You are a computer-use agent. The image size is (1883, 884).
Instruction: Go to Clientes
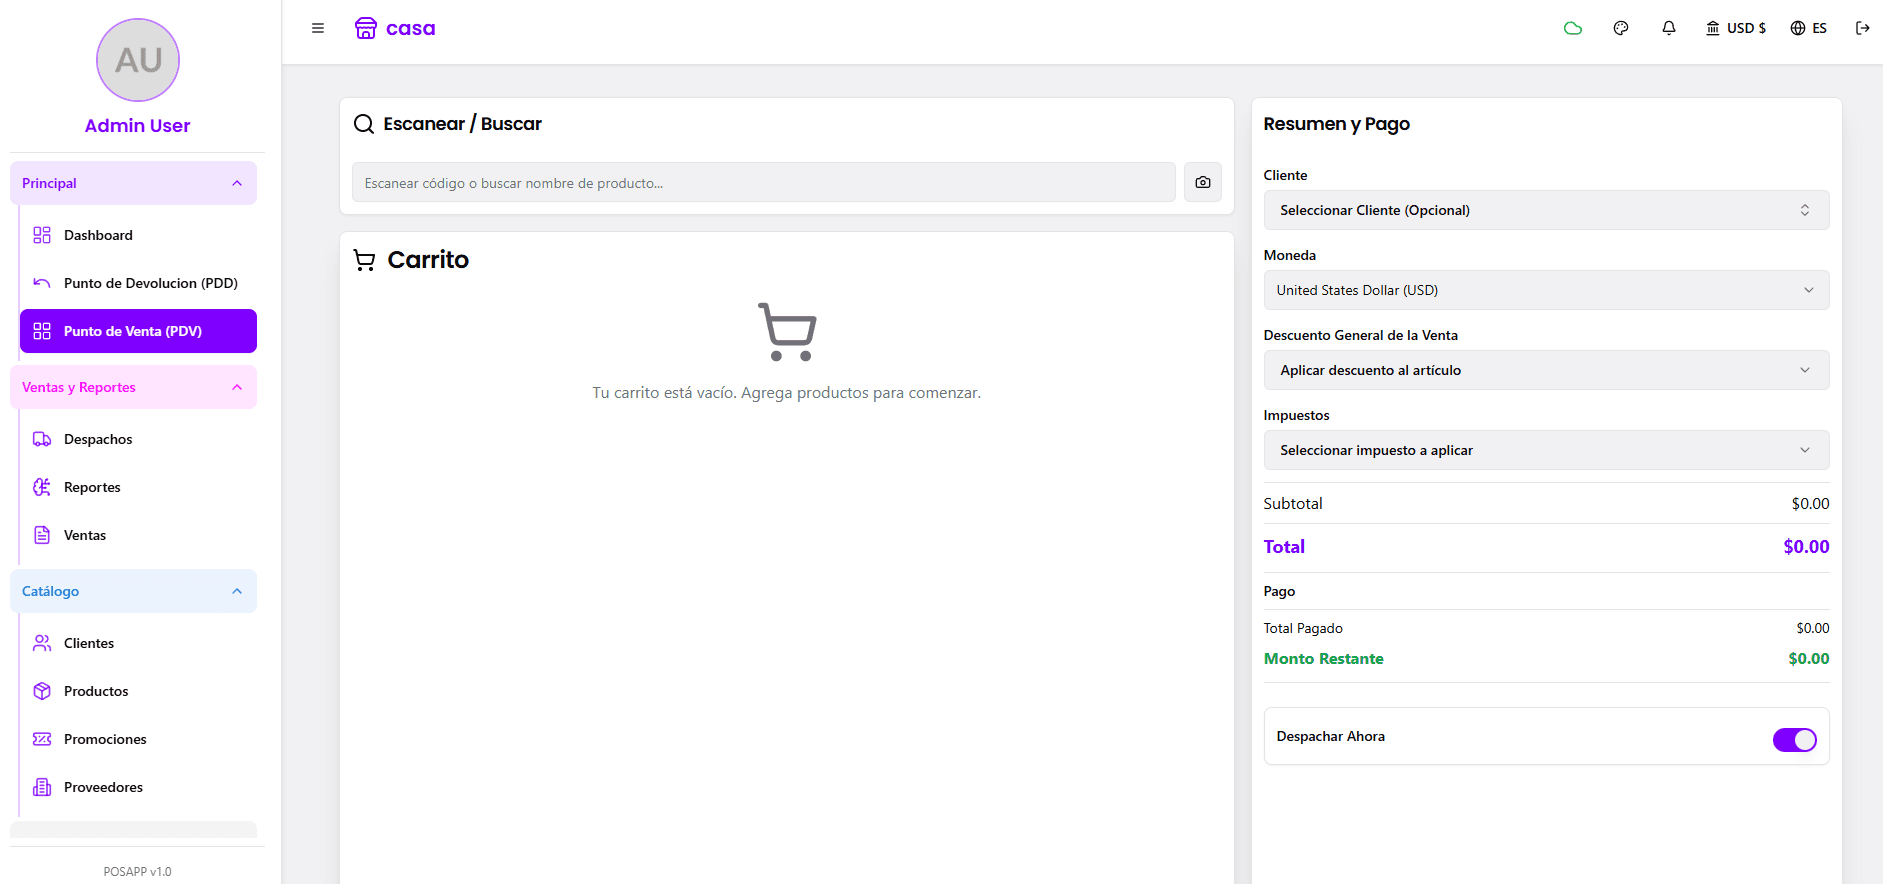[x=138, y=643]
